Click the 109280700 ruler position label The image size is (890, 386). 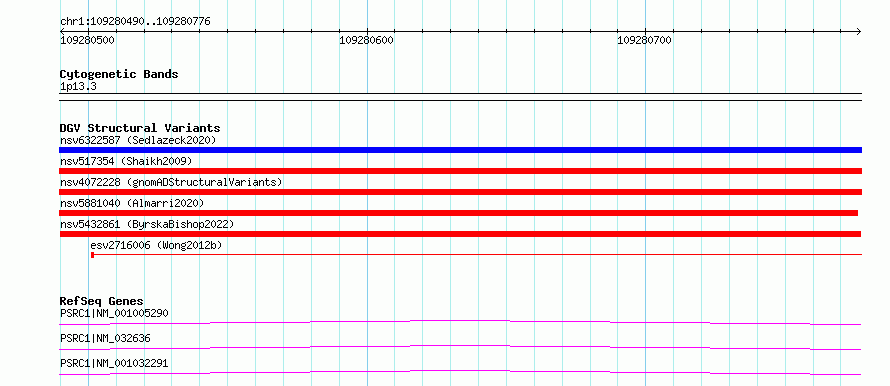[x=644, y=40]
